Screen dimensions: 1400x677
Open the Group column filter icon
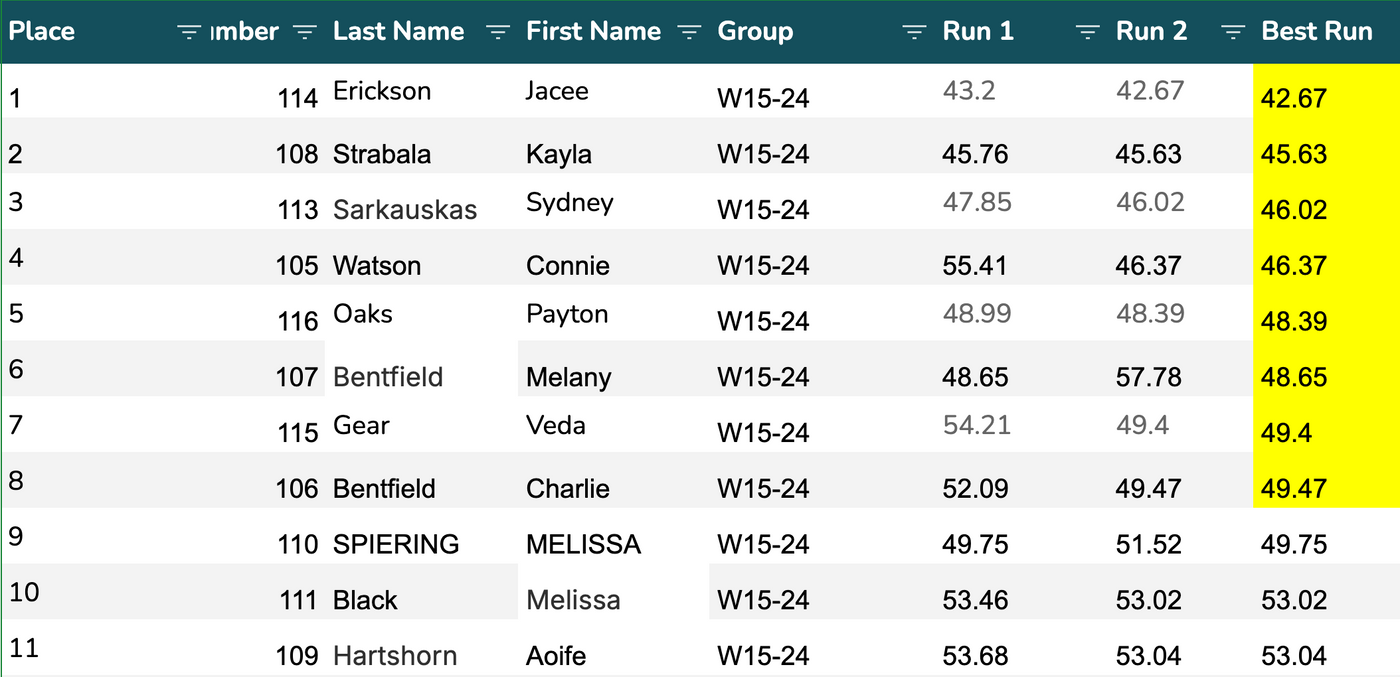pos(914,32)
